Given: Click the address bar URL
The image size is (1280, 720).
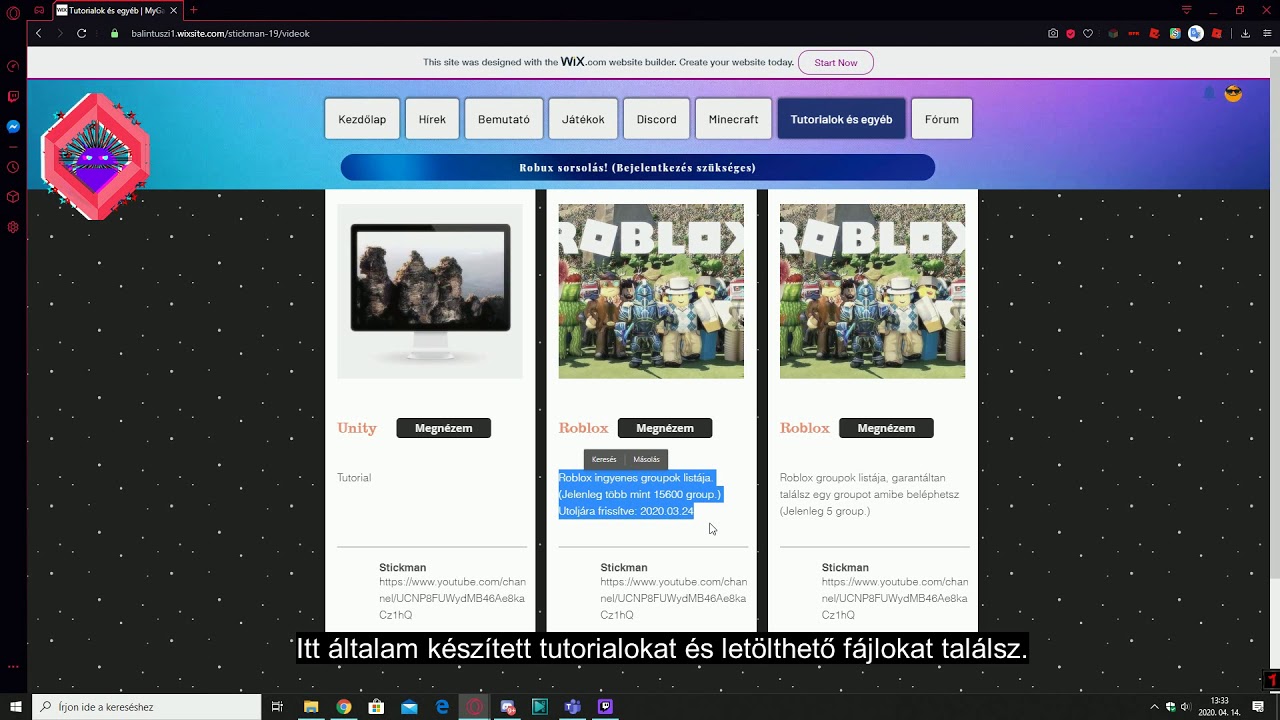Looking at the screenshot, I should click(220, 33).
